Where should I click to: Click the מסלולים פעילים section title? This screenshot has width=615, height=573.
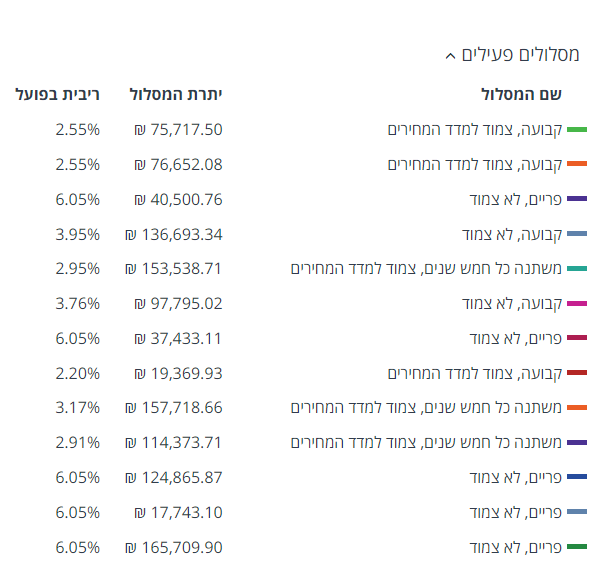point(521,54)
